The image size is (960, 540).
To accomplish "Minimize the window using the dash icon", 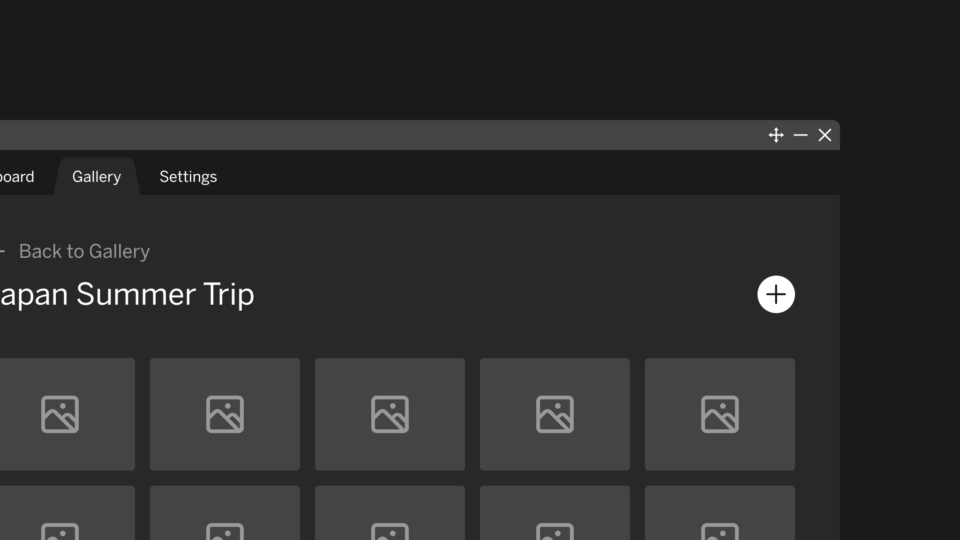I will 800,135.
